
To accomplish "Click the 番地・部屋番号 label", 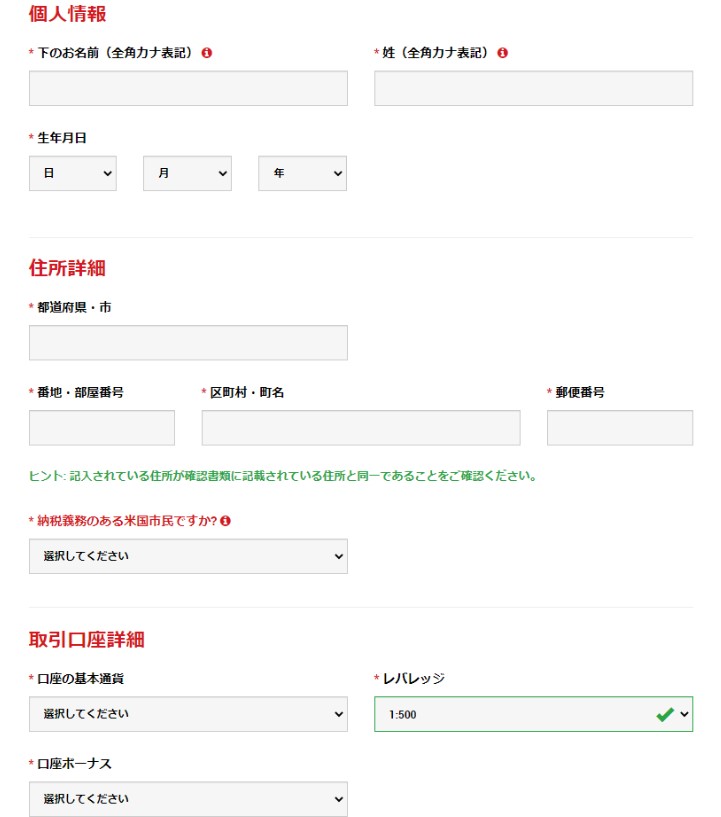I will pos(80,392).
